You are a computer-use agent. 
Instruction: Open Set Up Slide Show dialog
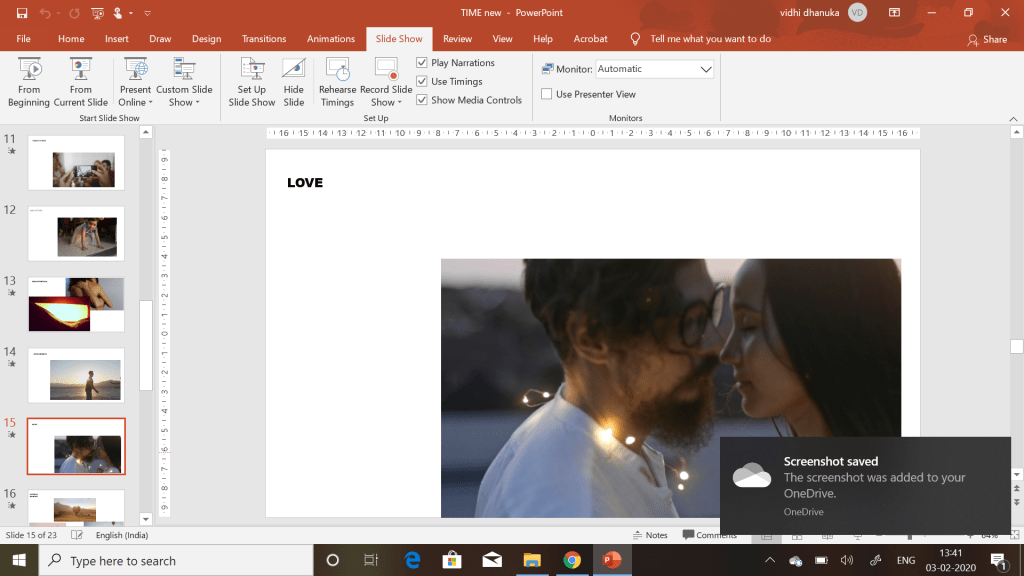(251, 81)
